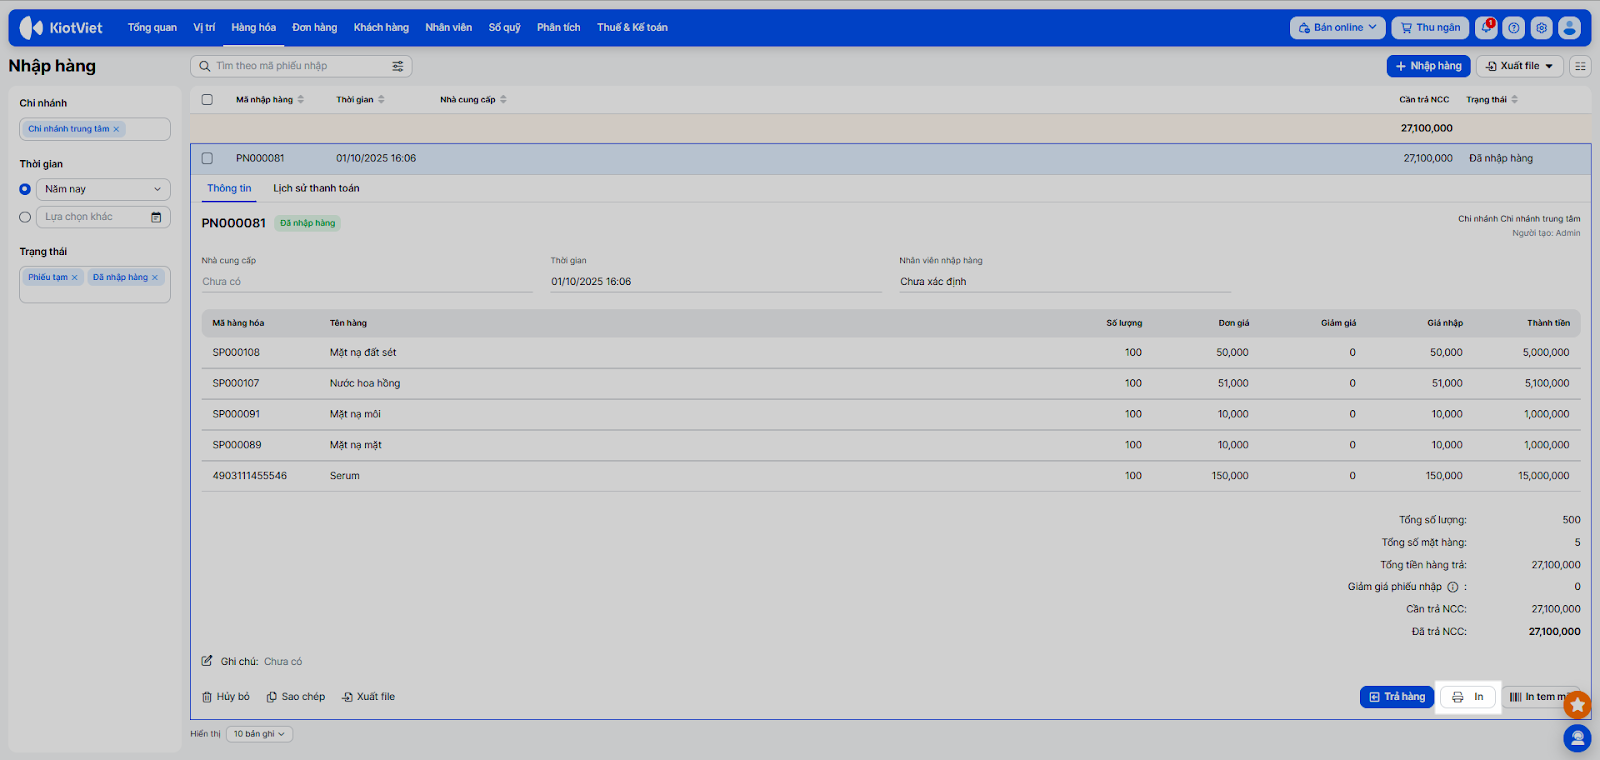
Task: Open column display settings icon
Action: click(x=1580, y=66)
